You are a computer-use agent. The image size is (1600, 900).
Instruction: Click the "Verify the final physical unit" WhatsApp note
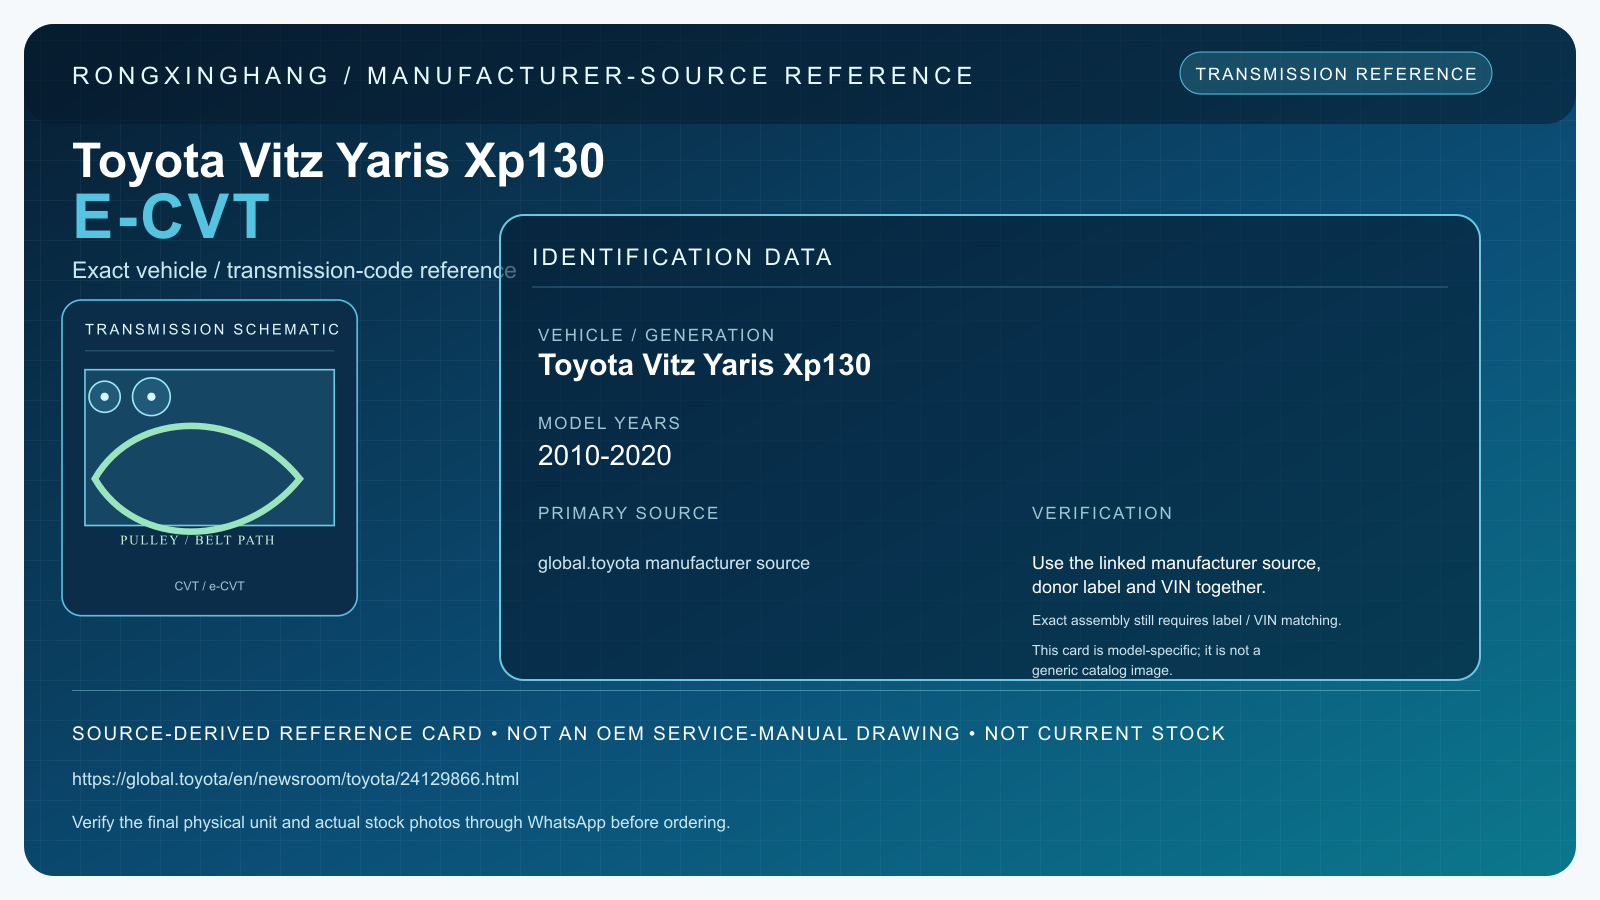coord(401,823)
